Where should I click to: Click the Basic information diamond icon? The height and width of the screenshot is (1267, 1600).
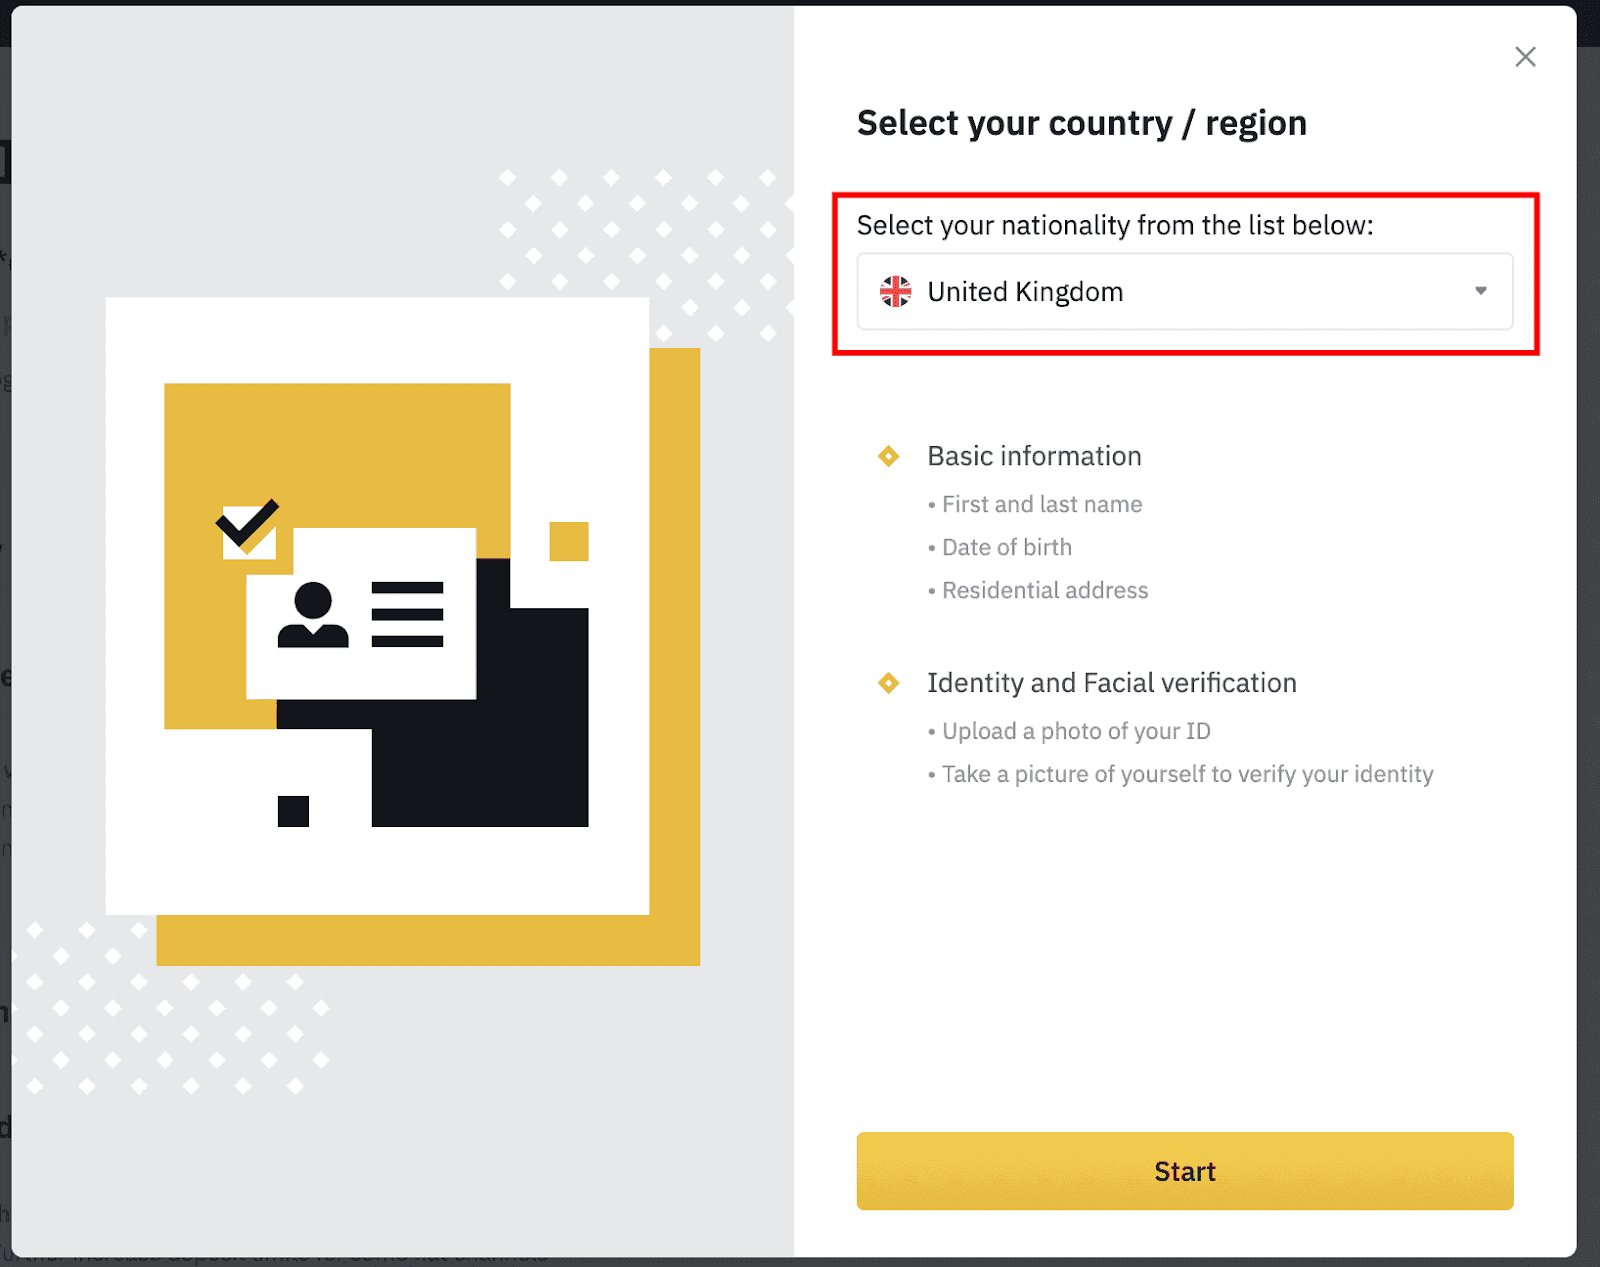pos(888,456)
